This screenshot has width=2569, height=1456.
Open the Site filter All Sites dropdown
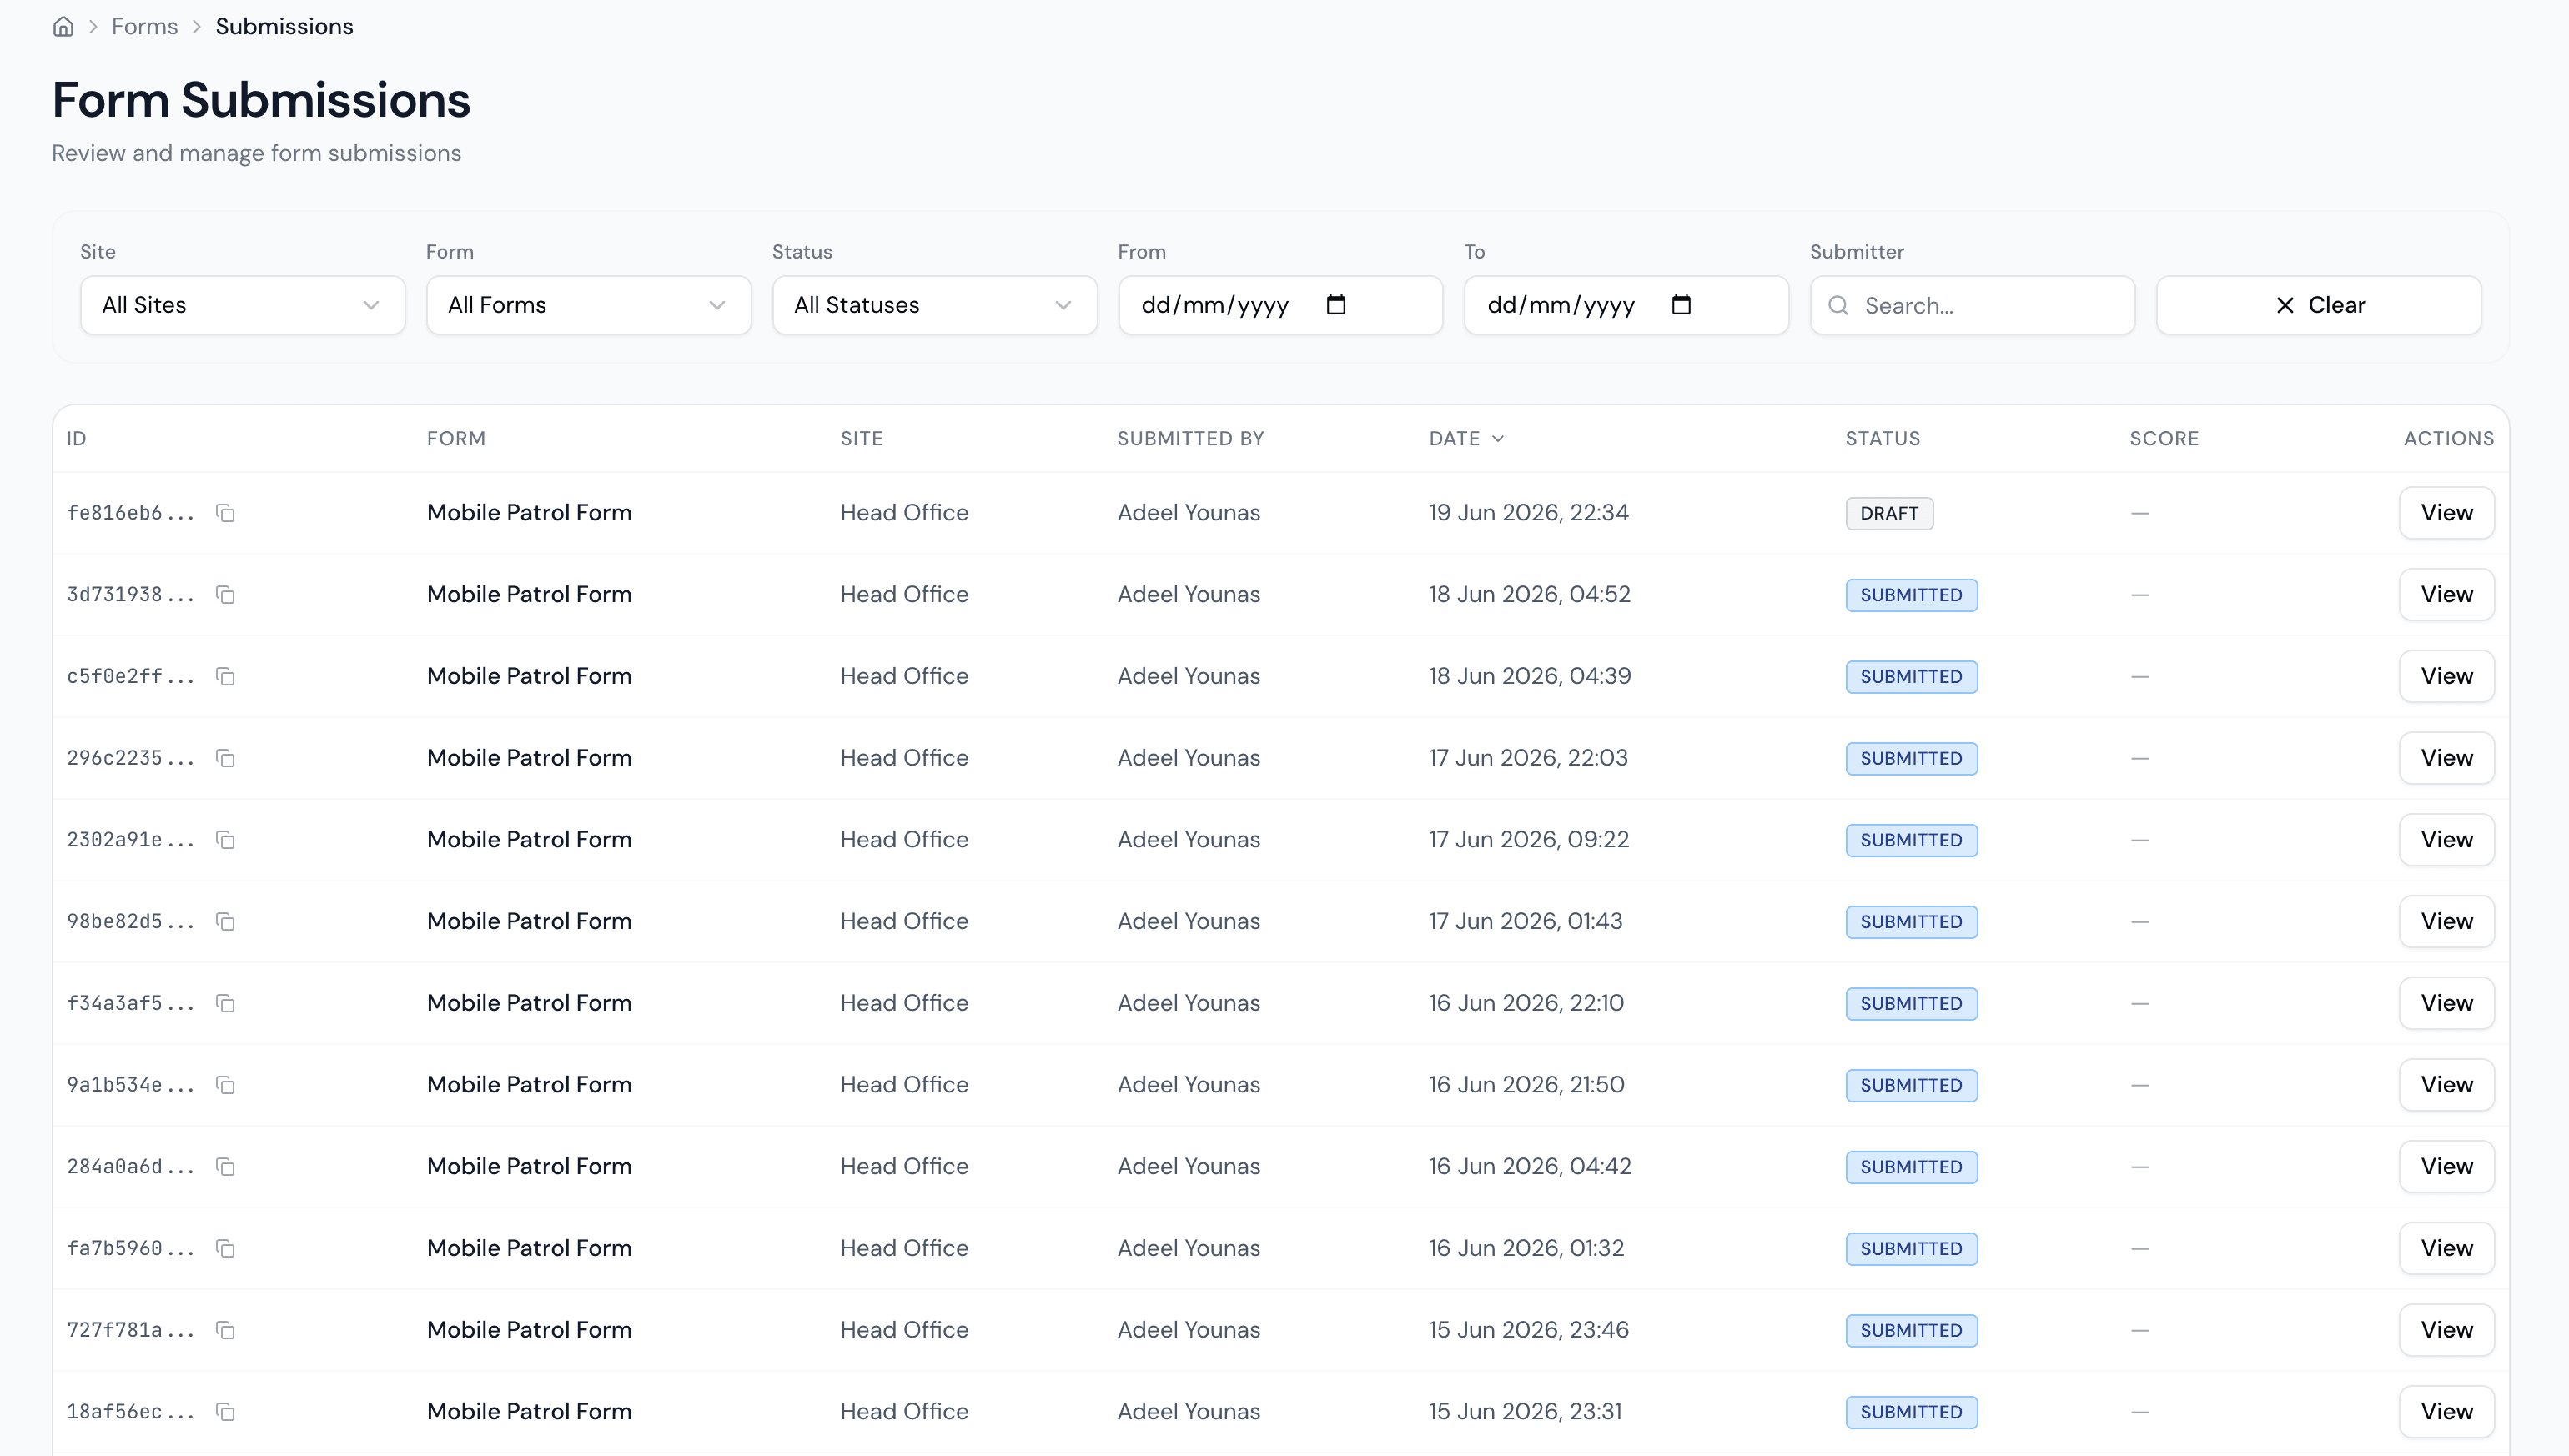[243, 305]
